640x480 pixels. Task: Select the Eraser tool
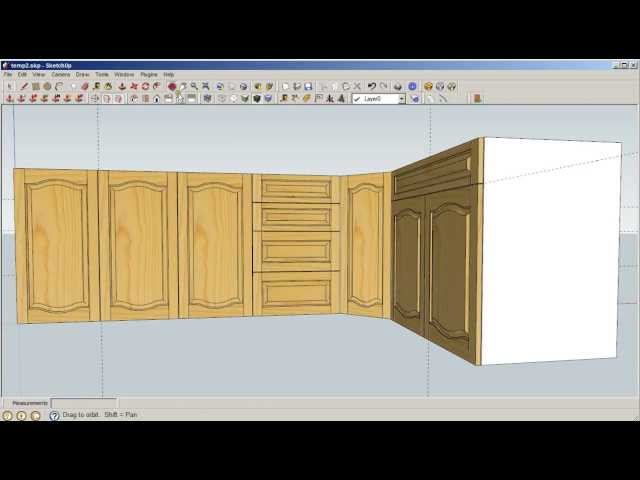pos(85,86)
